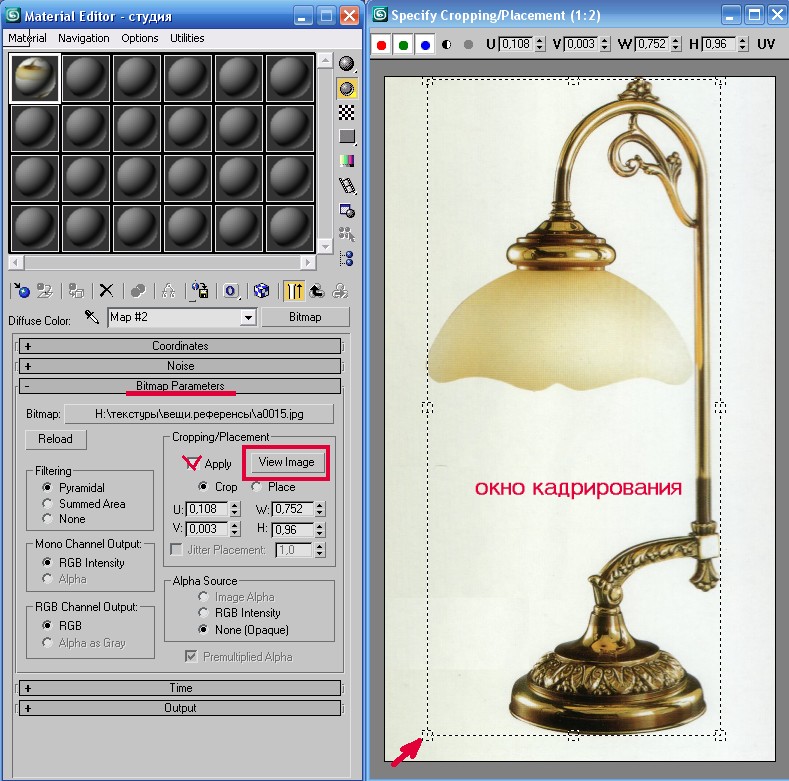Open Material Editor Options icon
Viewport: 789px width, 781px height.
pyautogui.click(x=347, y=210)
